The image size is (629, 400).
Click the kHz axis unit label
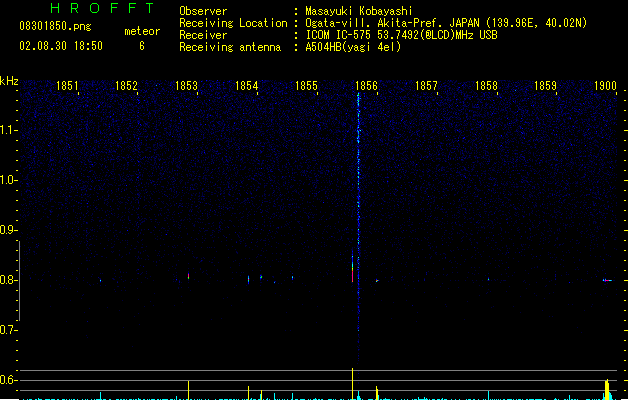[x=9, y=81]
